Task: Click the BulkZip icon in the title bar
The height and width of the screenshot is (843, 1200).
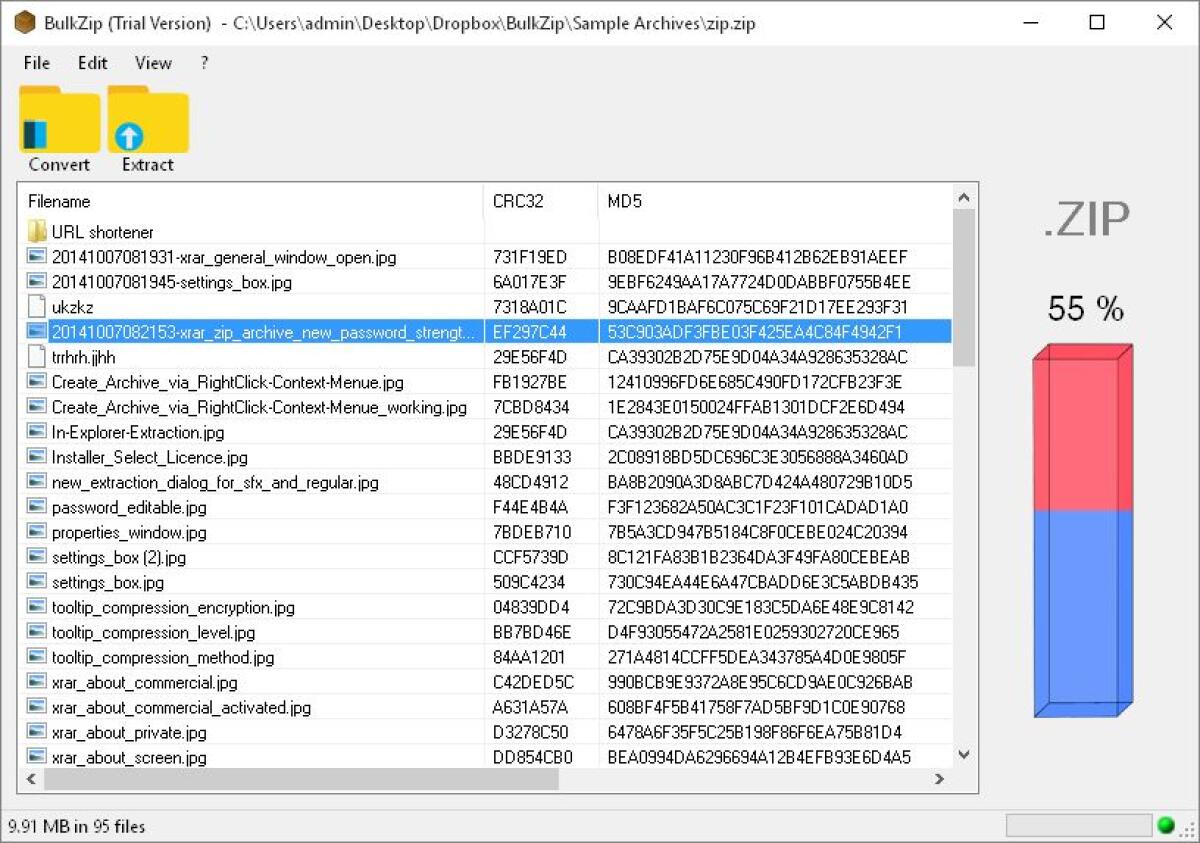Action: click(24, 22)
